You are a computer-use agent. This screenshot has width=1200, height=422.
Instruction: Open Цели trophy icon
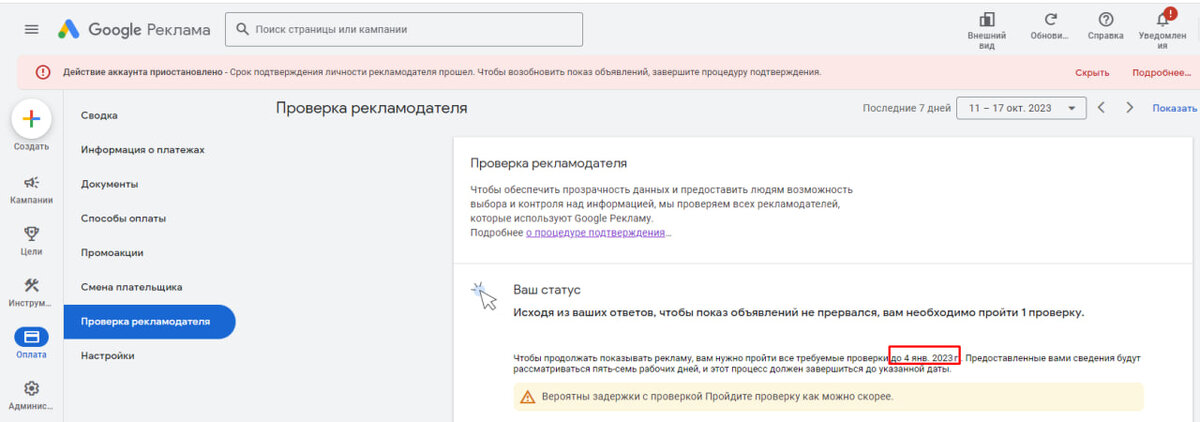click(31, 234)
